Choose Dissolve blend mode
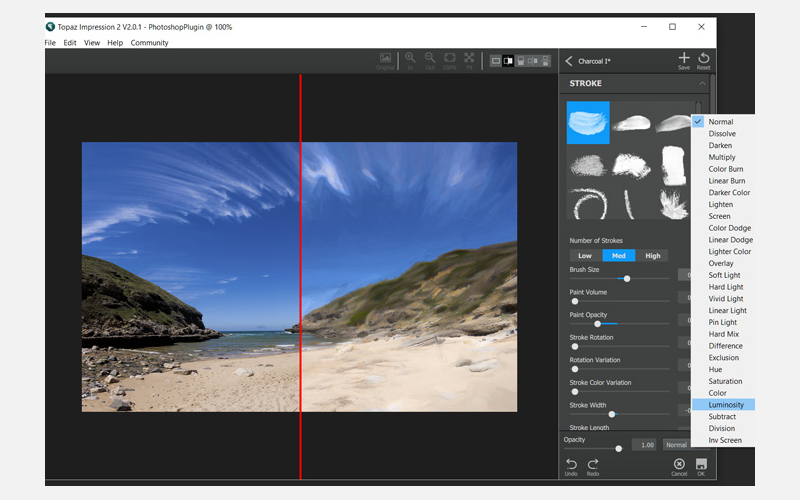The image size is (800, 500). (723, 134)
